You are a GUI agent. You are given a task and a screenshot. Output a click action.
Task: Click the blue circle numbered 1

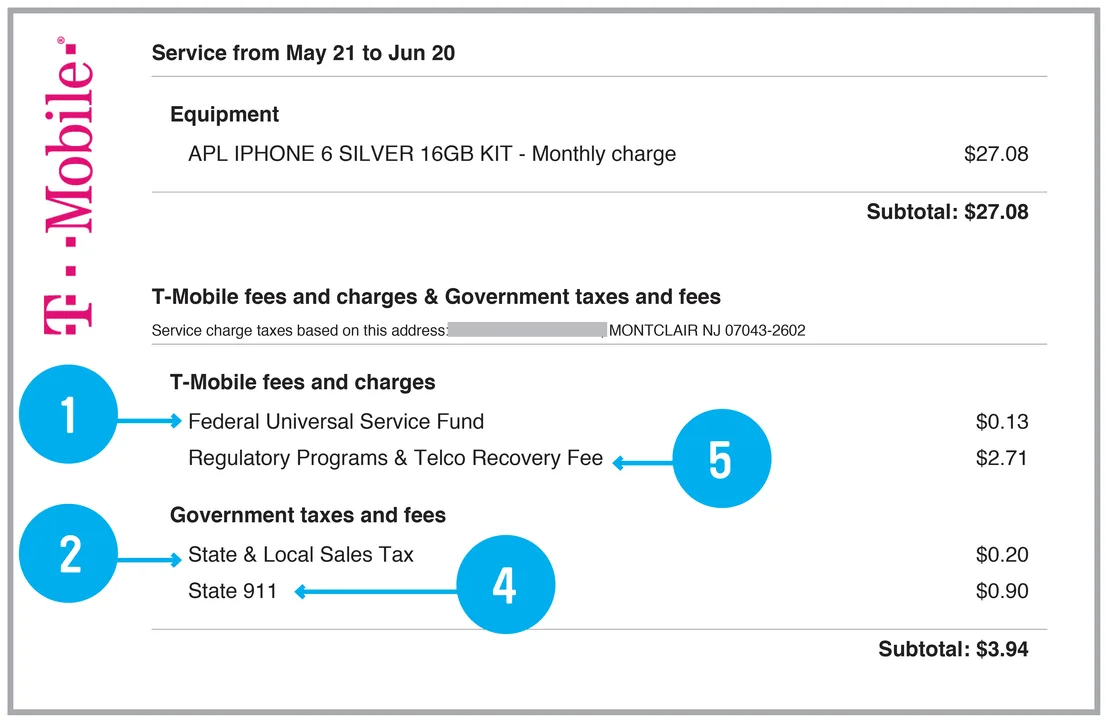[69, 415]
